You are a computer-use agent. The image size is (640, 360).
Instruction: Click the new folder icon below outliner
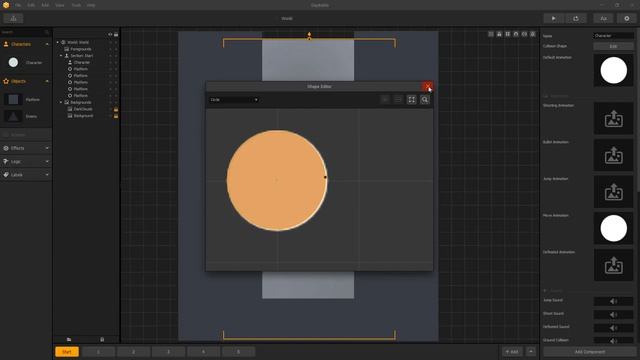(69, 339)
